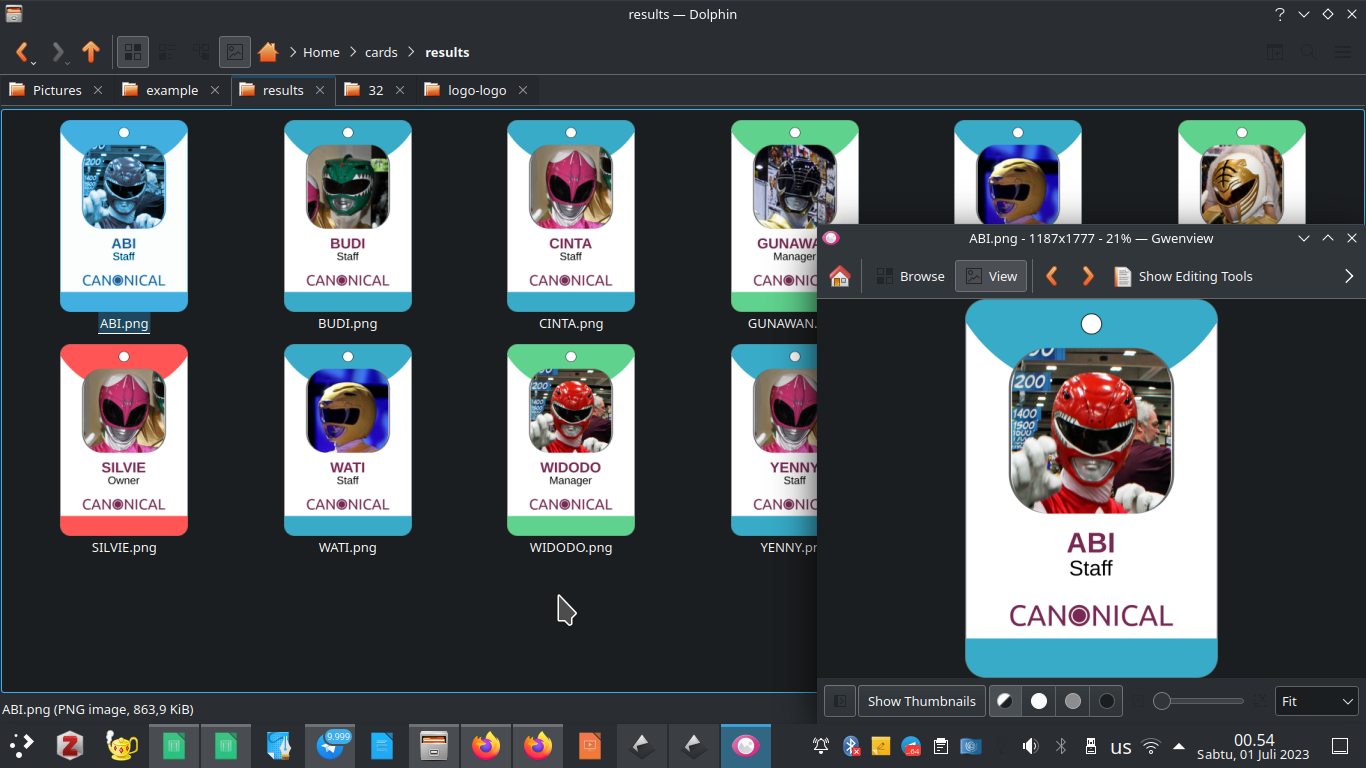Select the WATI.png card thumbnail
The width and height of the screenshot is (1366, 768).
click(348, 440)
